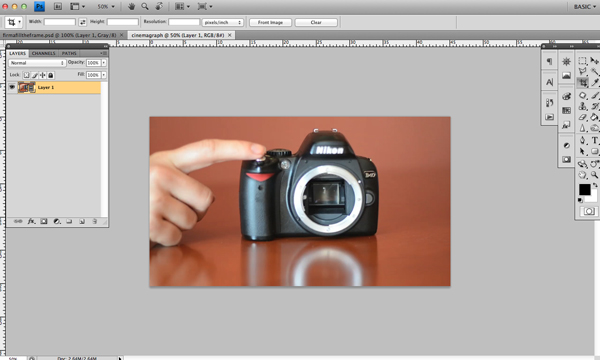Click the black foreground color swatch

(584, 189)
